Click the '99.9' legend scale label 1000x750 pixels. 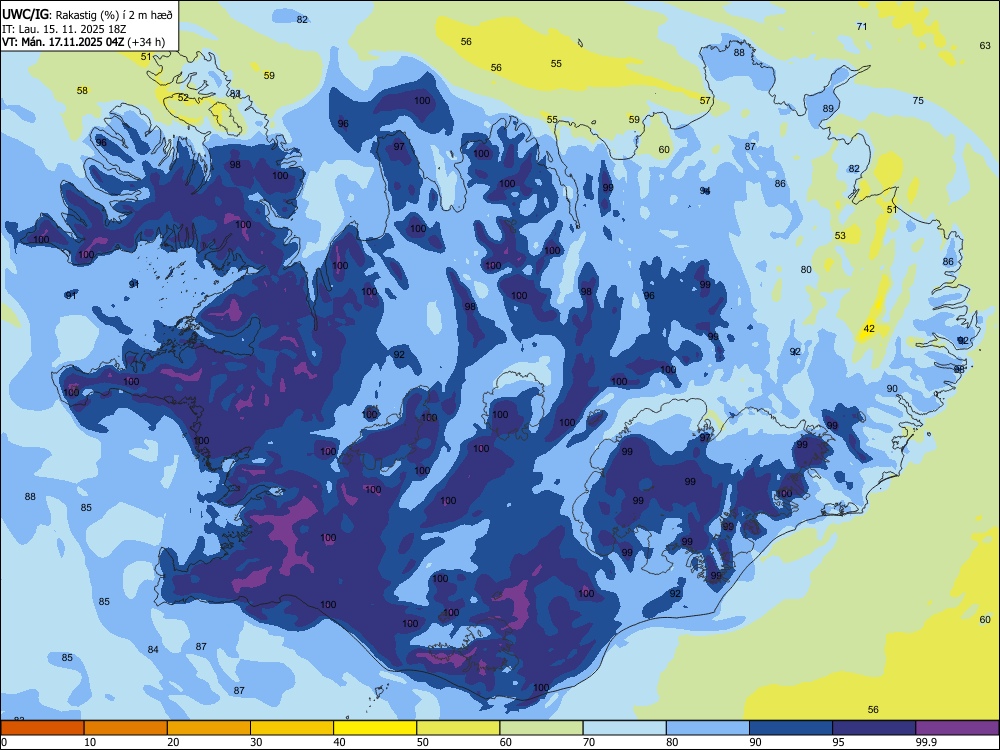(x=926, y=742)
